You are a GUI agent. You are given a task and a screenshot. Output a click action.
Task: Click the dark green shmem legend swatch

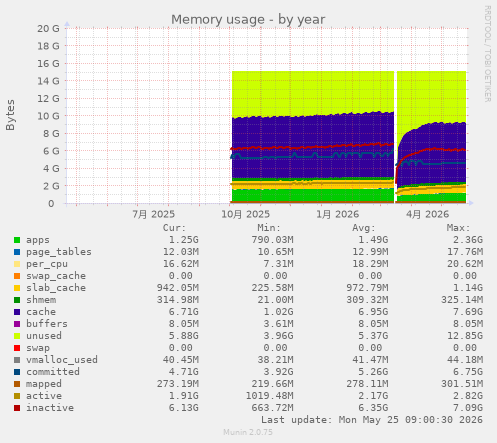(17, 300)
